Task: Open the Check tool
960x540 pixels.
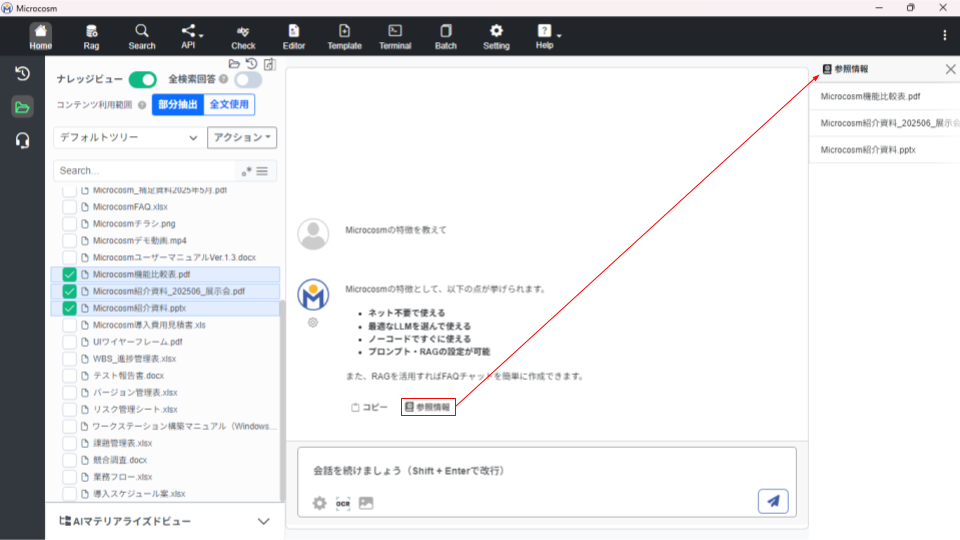Action: (x=243, y=37)
